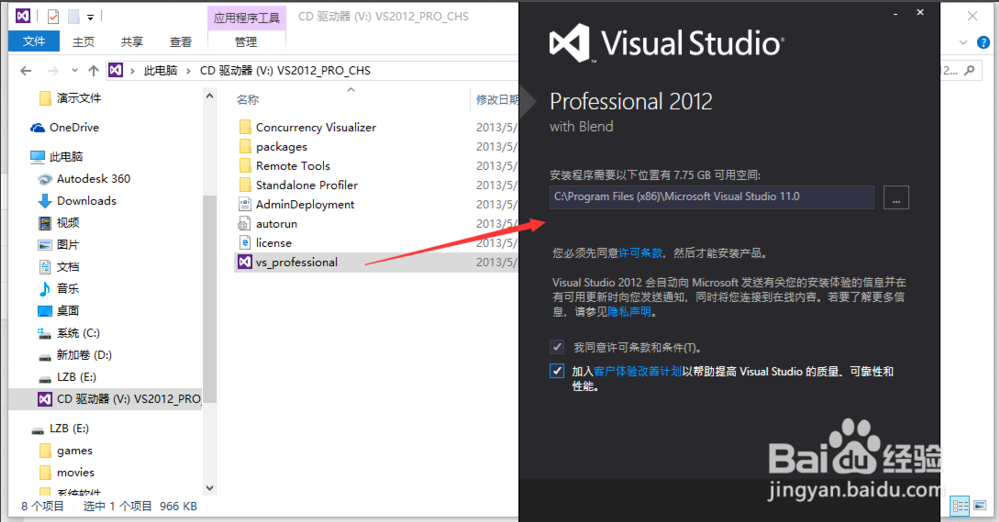The image size is (999, 522).
Task: Open the 许可条款 link
Action: (640, 253)
